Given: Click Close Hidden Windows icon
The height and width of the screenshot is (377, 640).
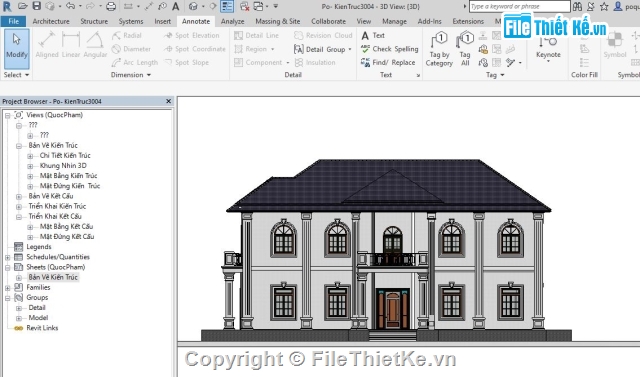Looking at the screenshot, I should tap(244, 6).
